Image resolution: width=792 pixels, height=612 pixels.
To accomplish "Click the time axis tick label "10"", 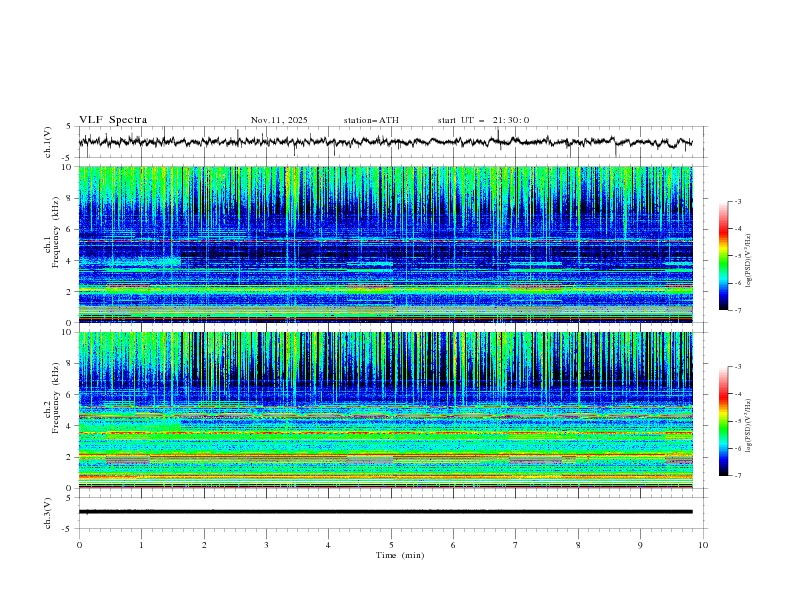I will tap(703, 545).
